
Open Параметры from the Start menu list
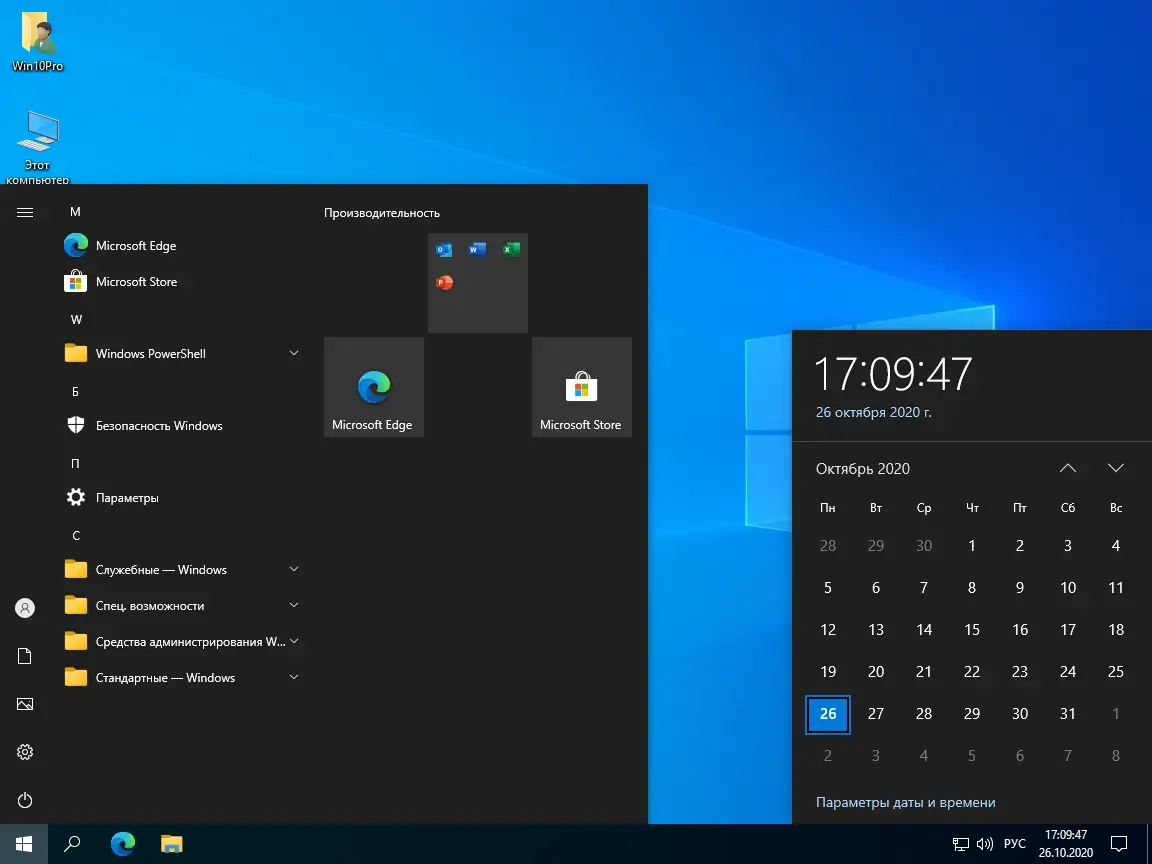pyautogui.click(x=126, y=497)
